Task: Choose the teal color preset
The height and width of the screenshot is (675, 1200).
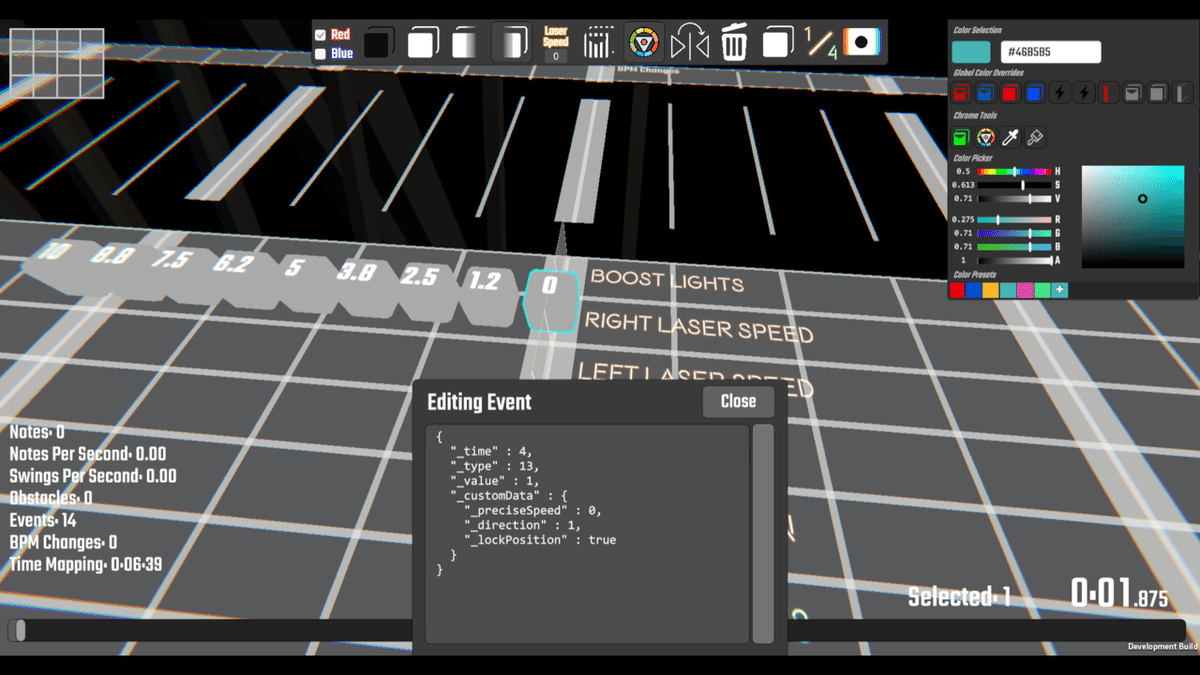Action: point(1008,290)
